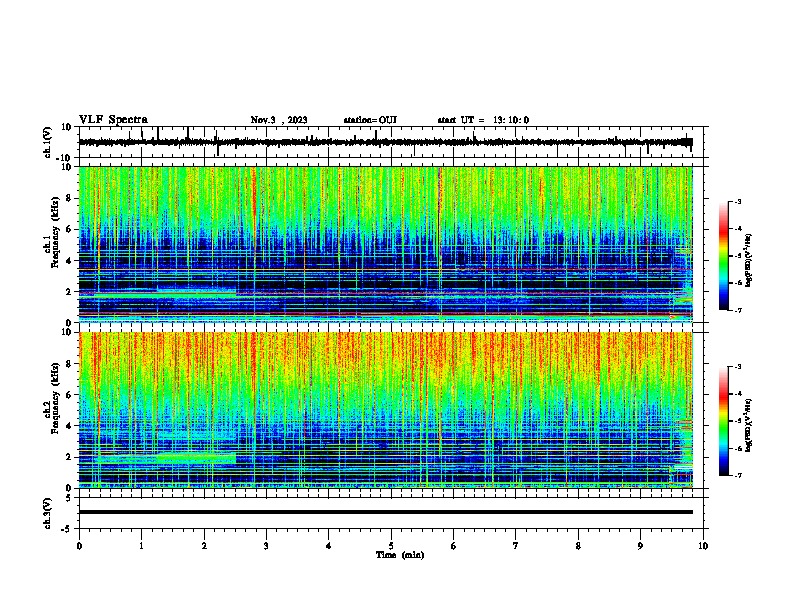This screenshot has width=792, height=612.
Task: Click the "-3" label on ch.2 color scale
Action: pos(738,367)
